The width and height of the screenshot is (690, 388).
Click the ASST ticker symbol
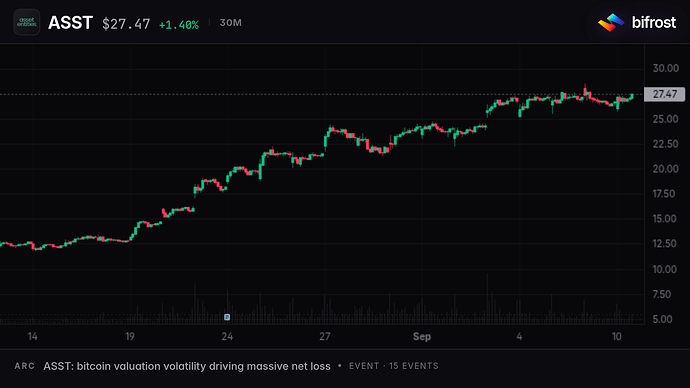click(x=70, y=23)
